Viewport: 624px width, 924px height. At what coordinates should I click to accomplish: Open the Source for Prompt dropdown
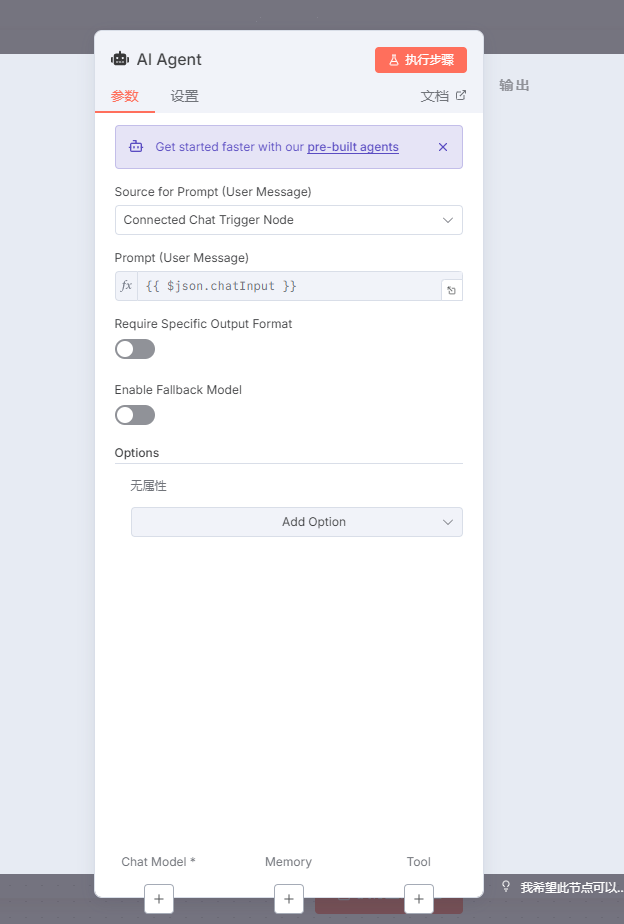pyautogui.click(x=288, y=220)
